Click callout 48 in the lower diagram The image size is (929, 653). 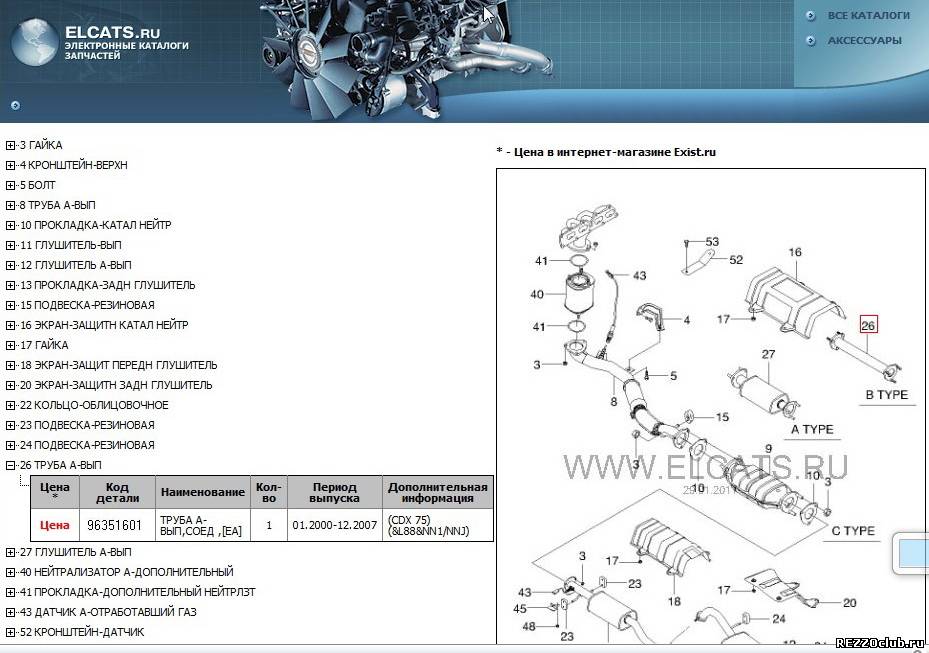529,626
